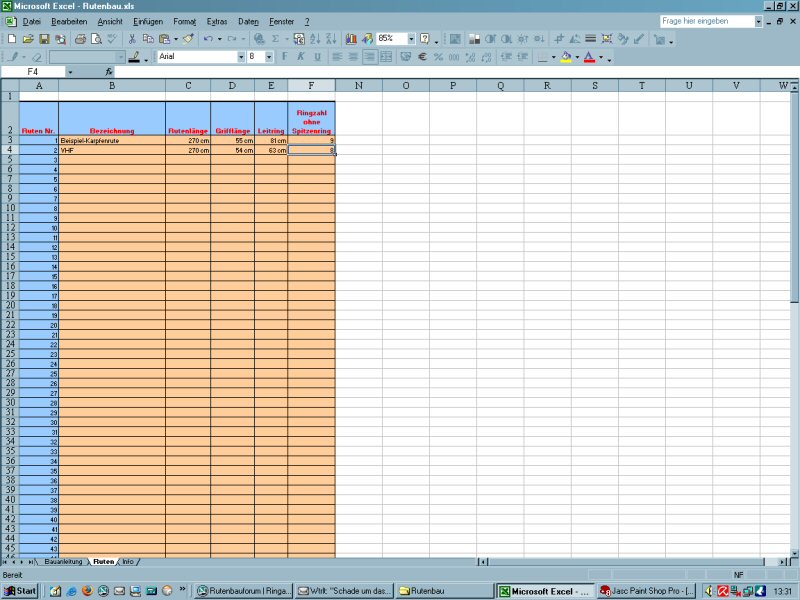Expand the 85% zoom dropdown
The width and height of the screenshot is (800, 600).
(x=411, y=39)
